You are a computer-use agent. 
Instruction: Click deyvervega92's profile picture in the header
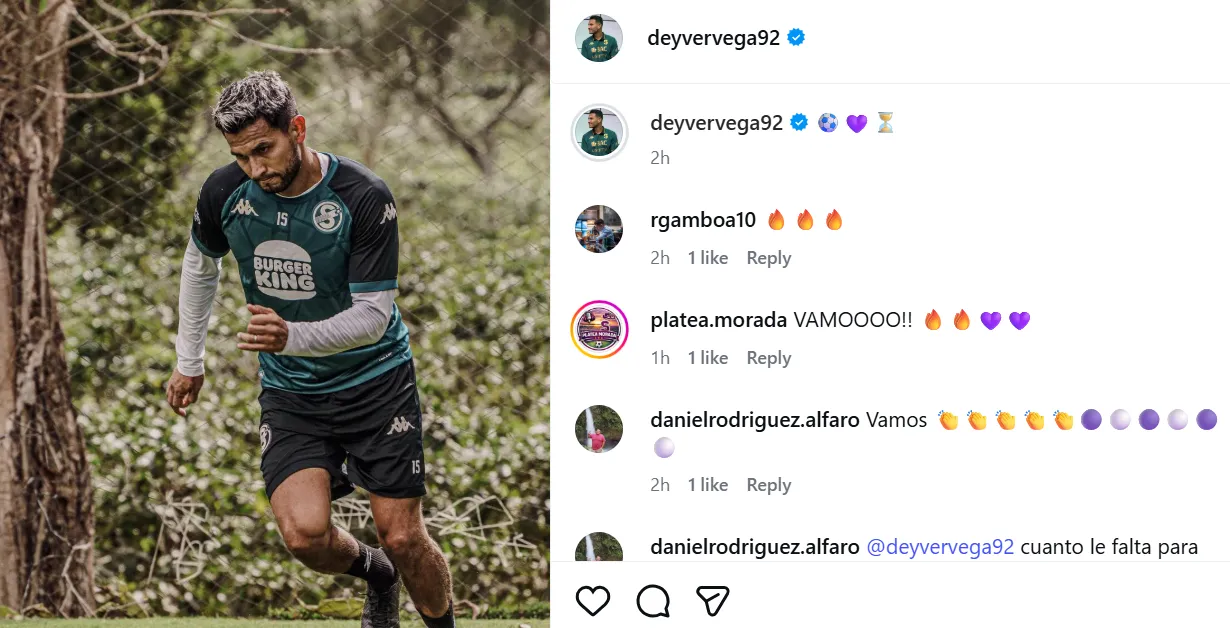tap(598, 37)
